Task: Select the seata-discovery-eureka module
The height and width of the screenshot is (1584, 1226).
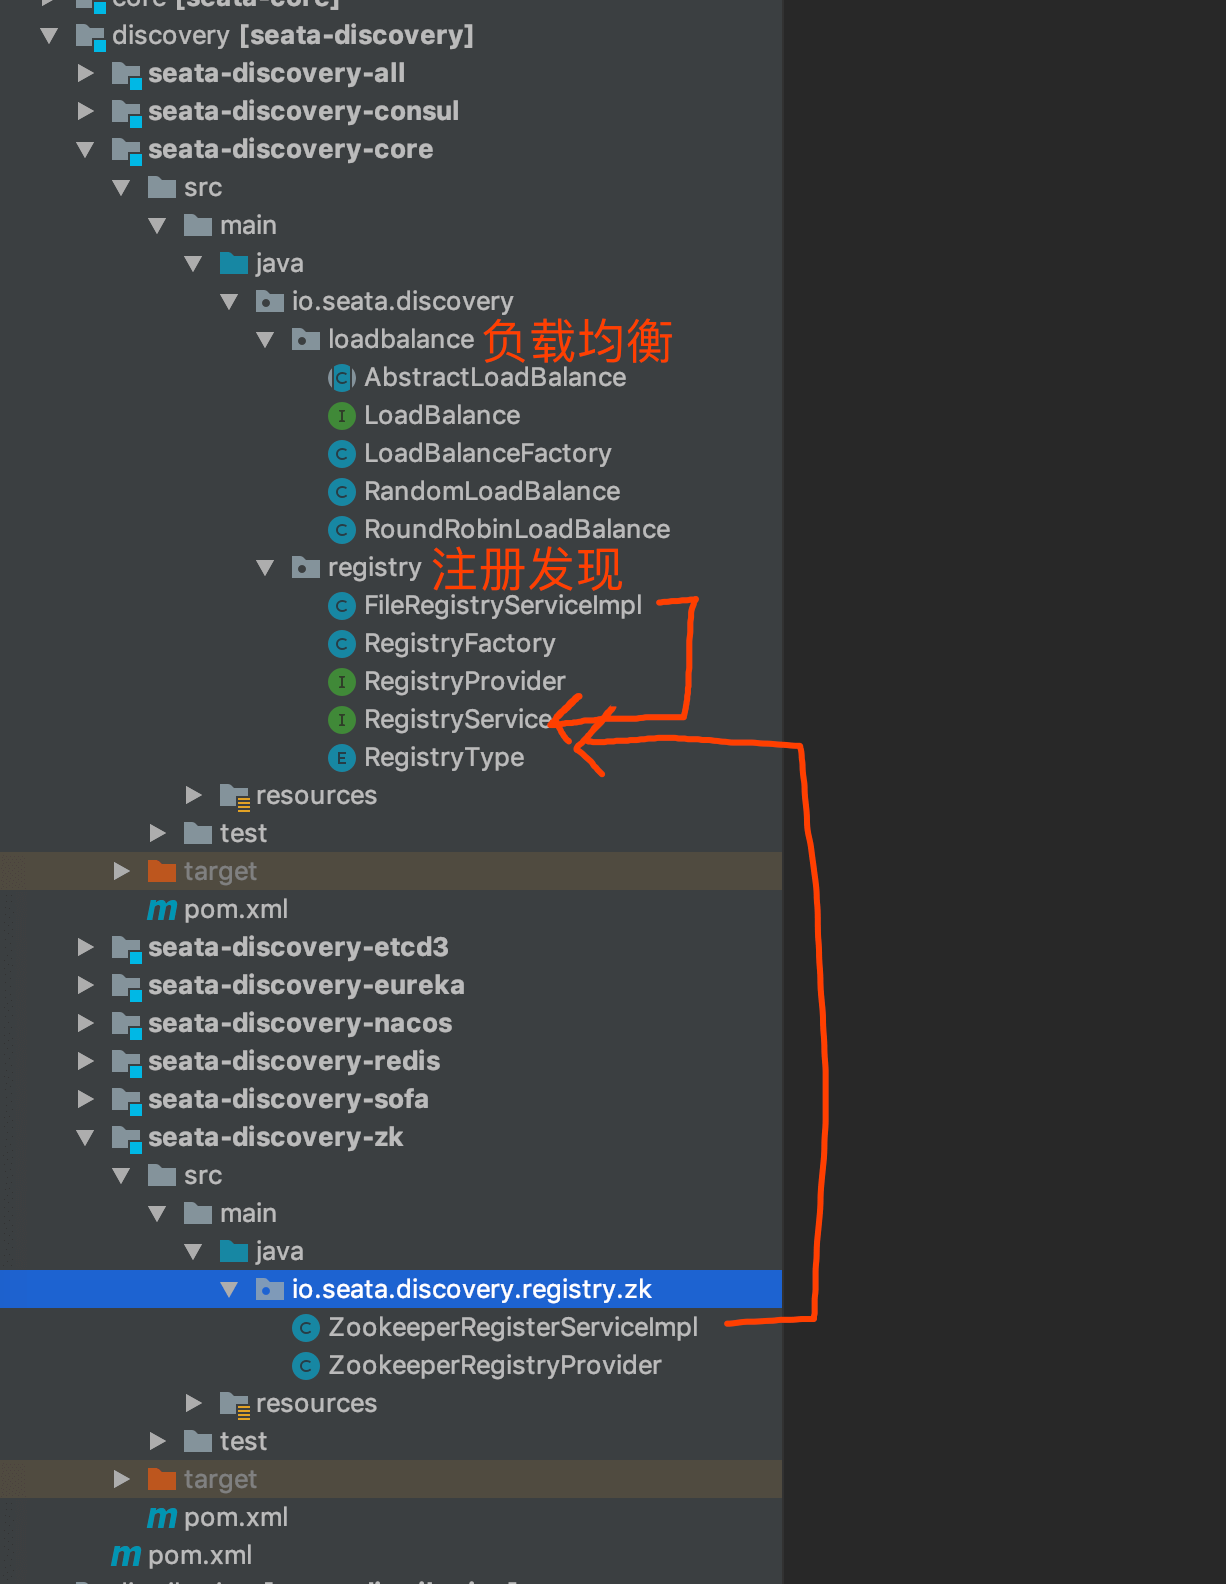Action: pyautogui.click(x=306, y=985)
